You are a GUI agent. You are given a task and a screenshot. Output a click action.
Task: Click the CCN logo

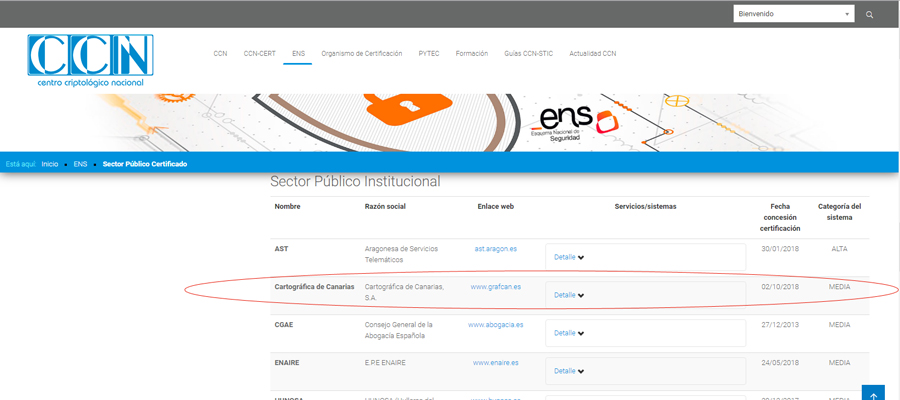90,60
